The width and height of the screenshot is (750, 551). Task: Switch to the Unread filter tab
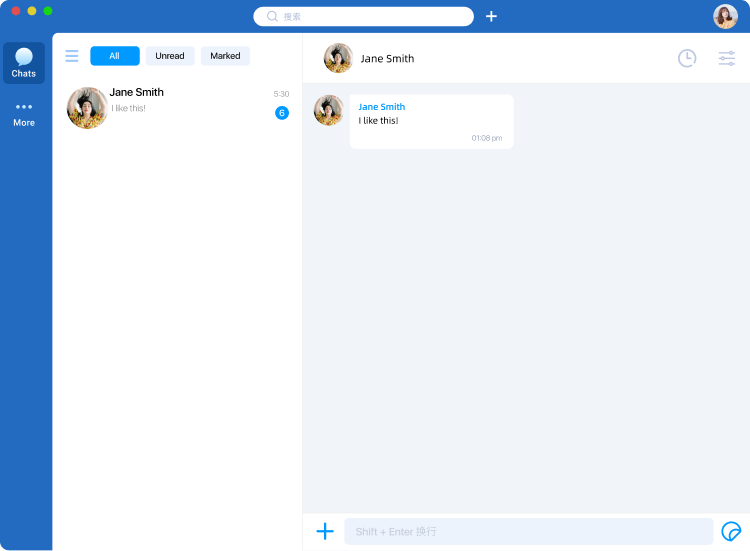point(170,56)
